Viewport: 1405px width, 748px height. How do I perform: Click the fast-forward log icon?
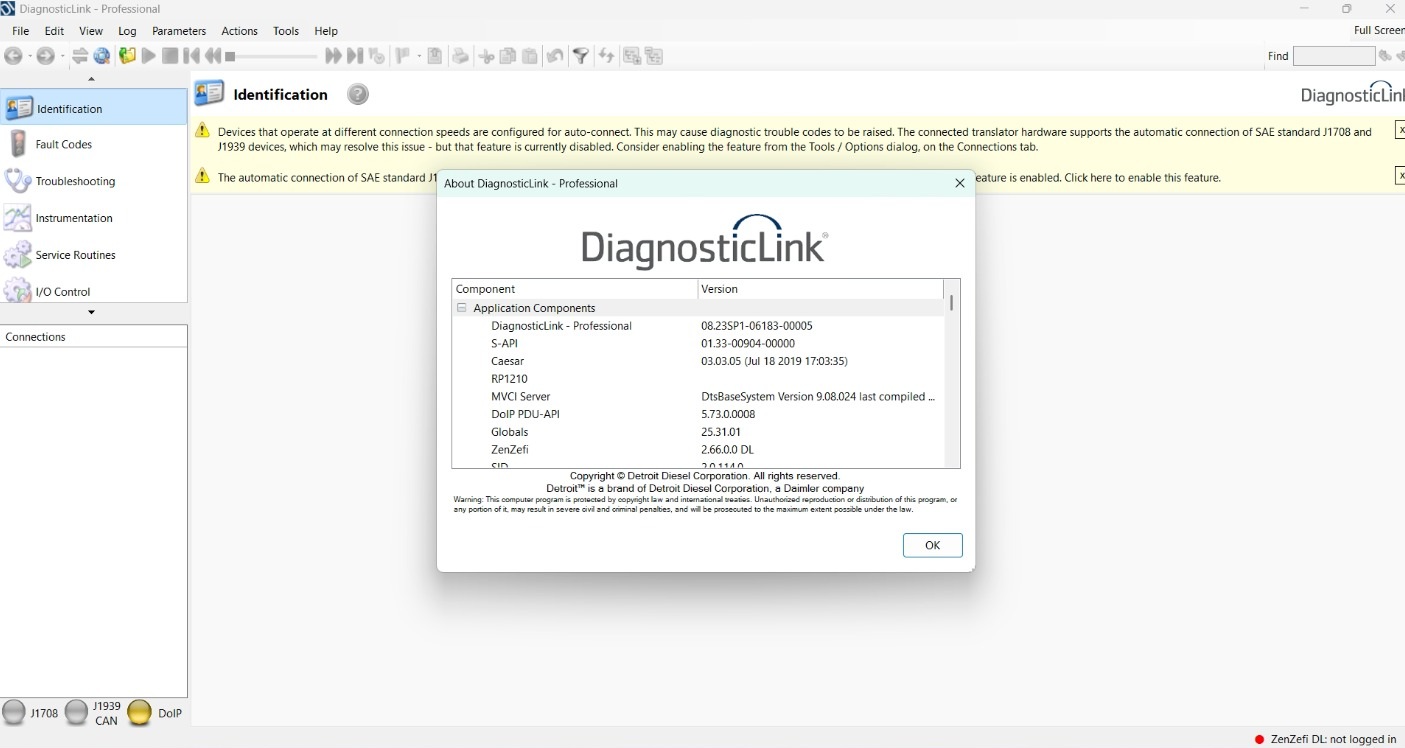(334, 56)
